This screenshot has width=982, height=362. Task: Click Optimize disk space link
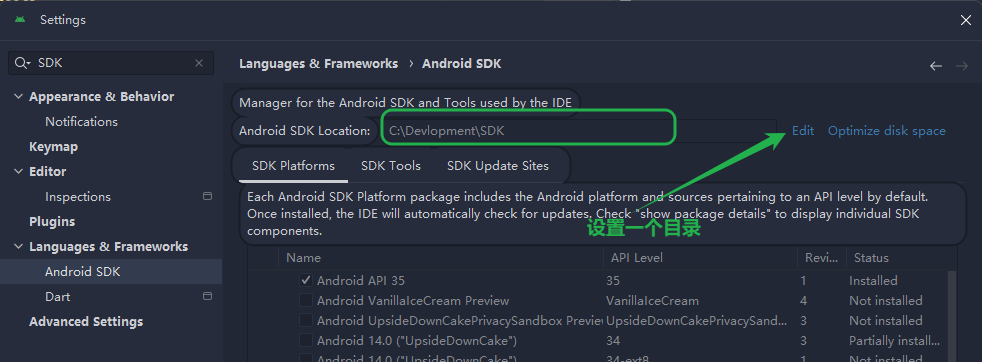tap(887, 131)
